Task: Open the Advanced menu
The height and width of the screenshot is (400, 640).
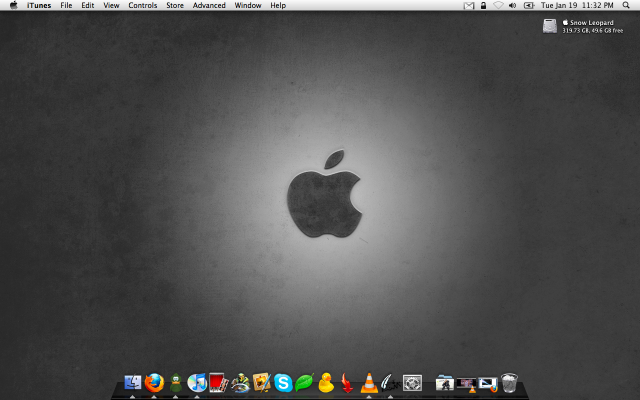Action: [209, 5]
